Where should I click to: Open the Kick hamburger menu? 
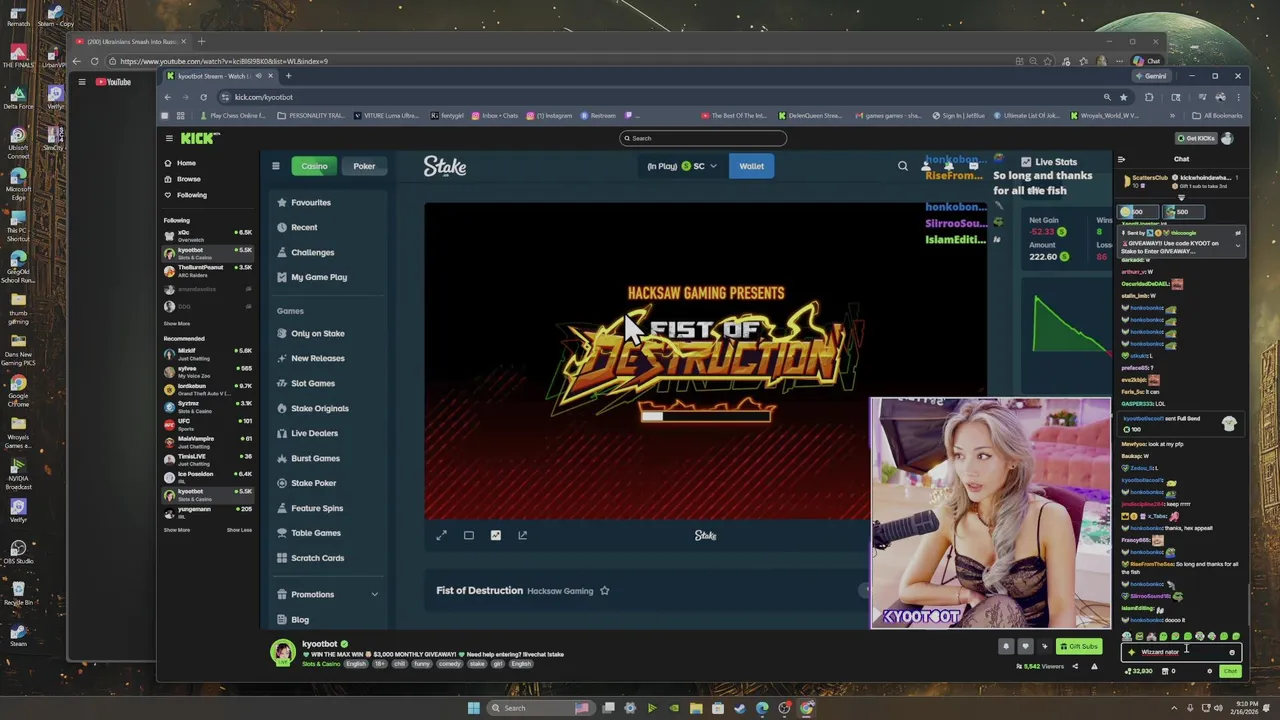point(169,138)
